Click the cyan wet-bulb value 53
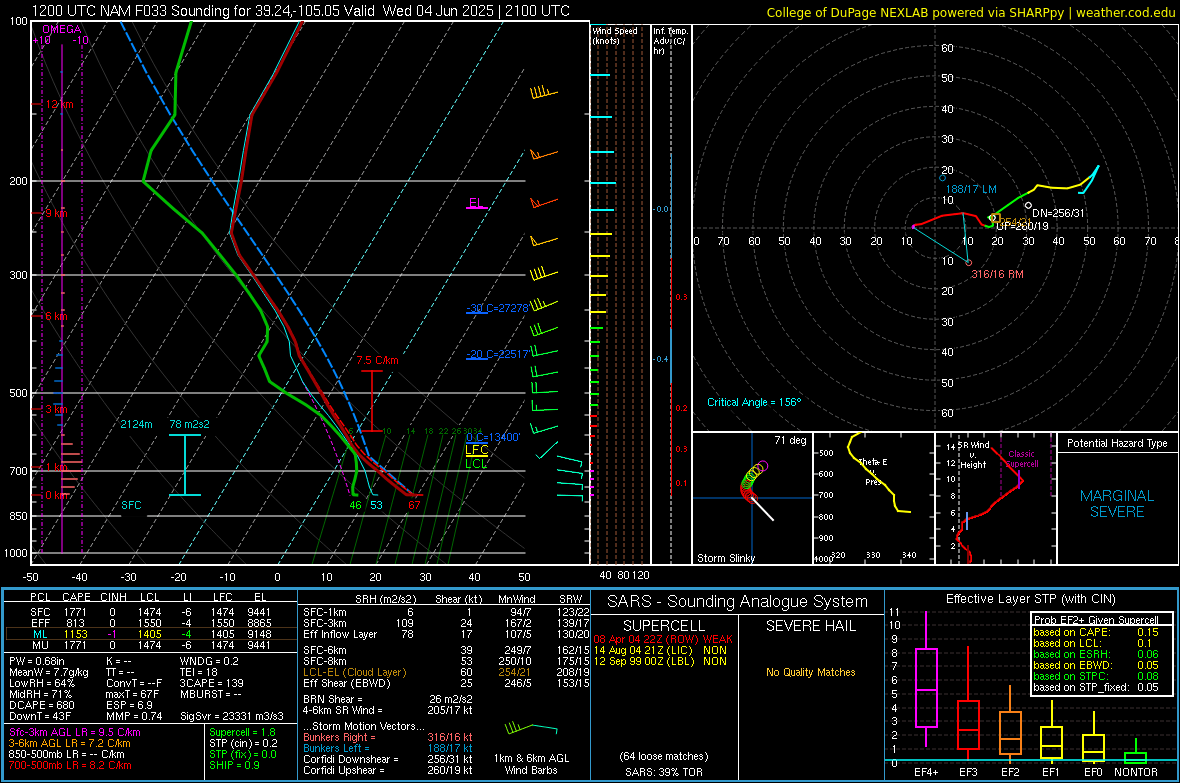This screenshot has width=1180, height=783. point(376,504)
